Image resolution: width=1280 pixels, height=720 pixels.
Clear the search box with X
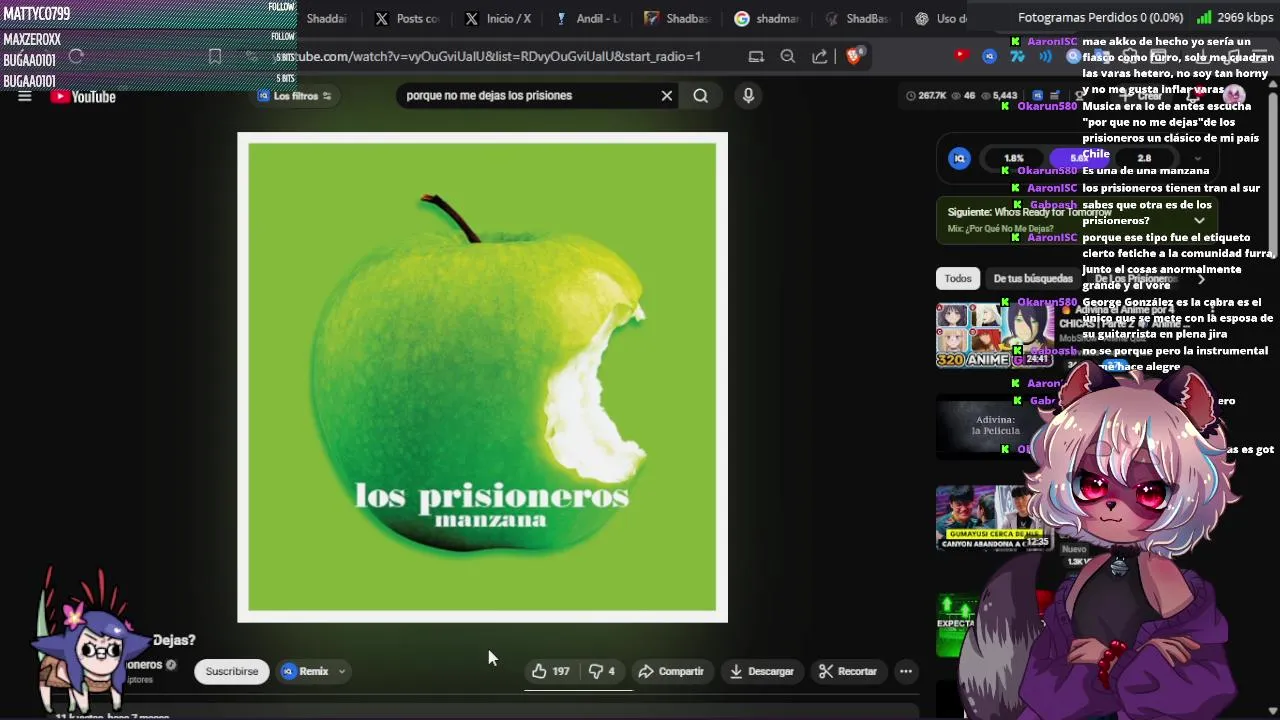667,96
